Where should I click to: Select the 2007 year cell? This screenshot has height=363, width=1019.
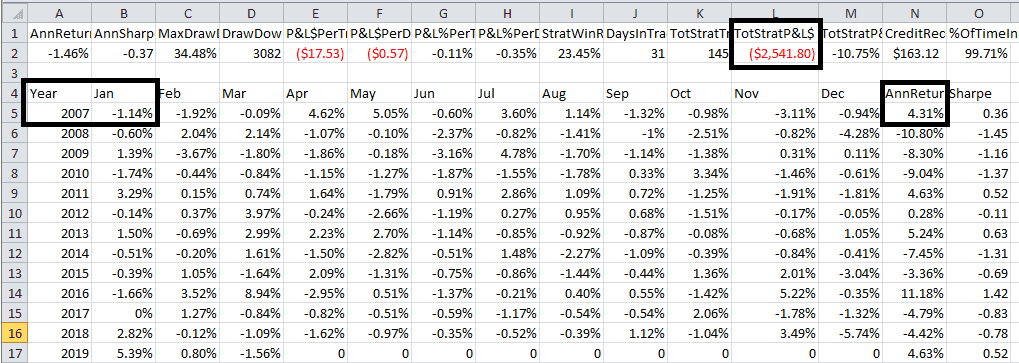59,114
